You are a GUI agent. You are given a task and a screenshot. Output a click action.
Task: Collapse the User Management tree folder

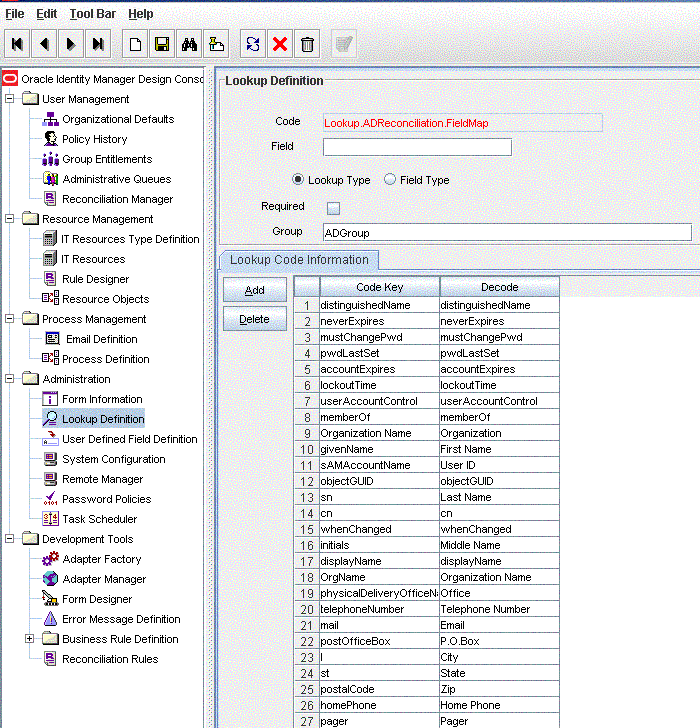coord(10,99)
